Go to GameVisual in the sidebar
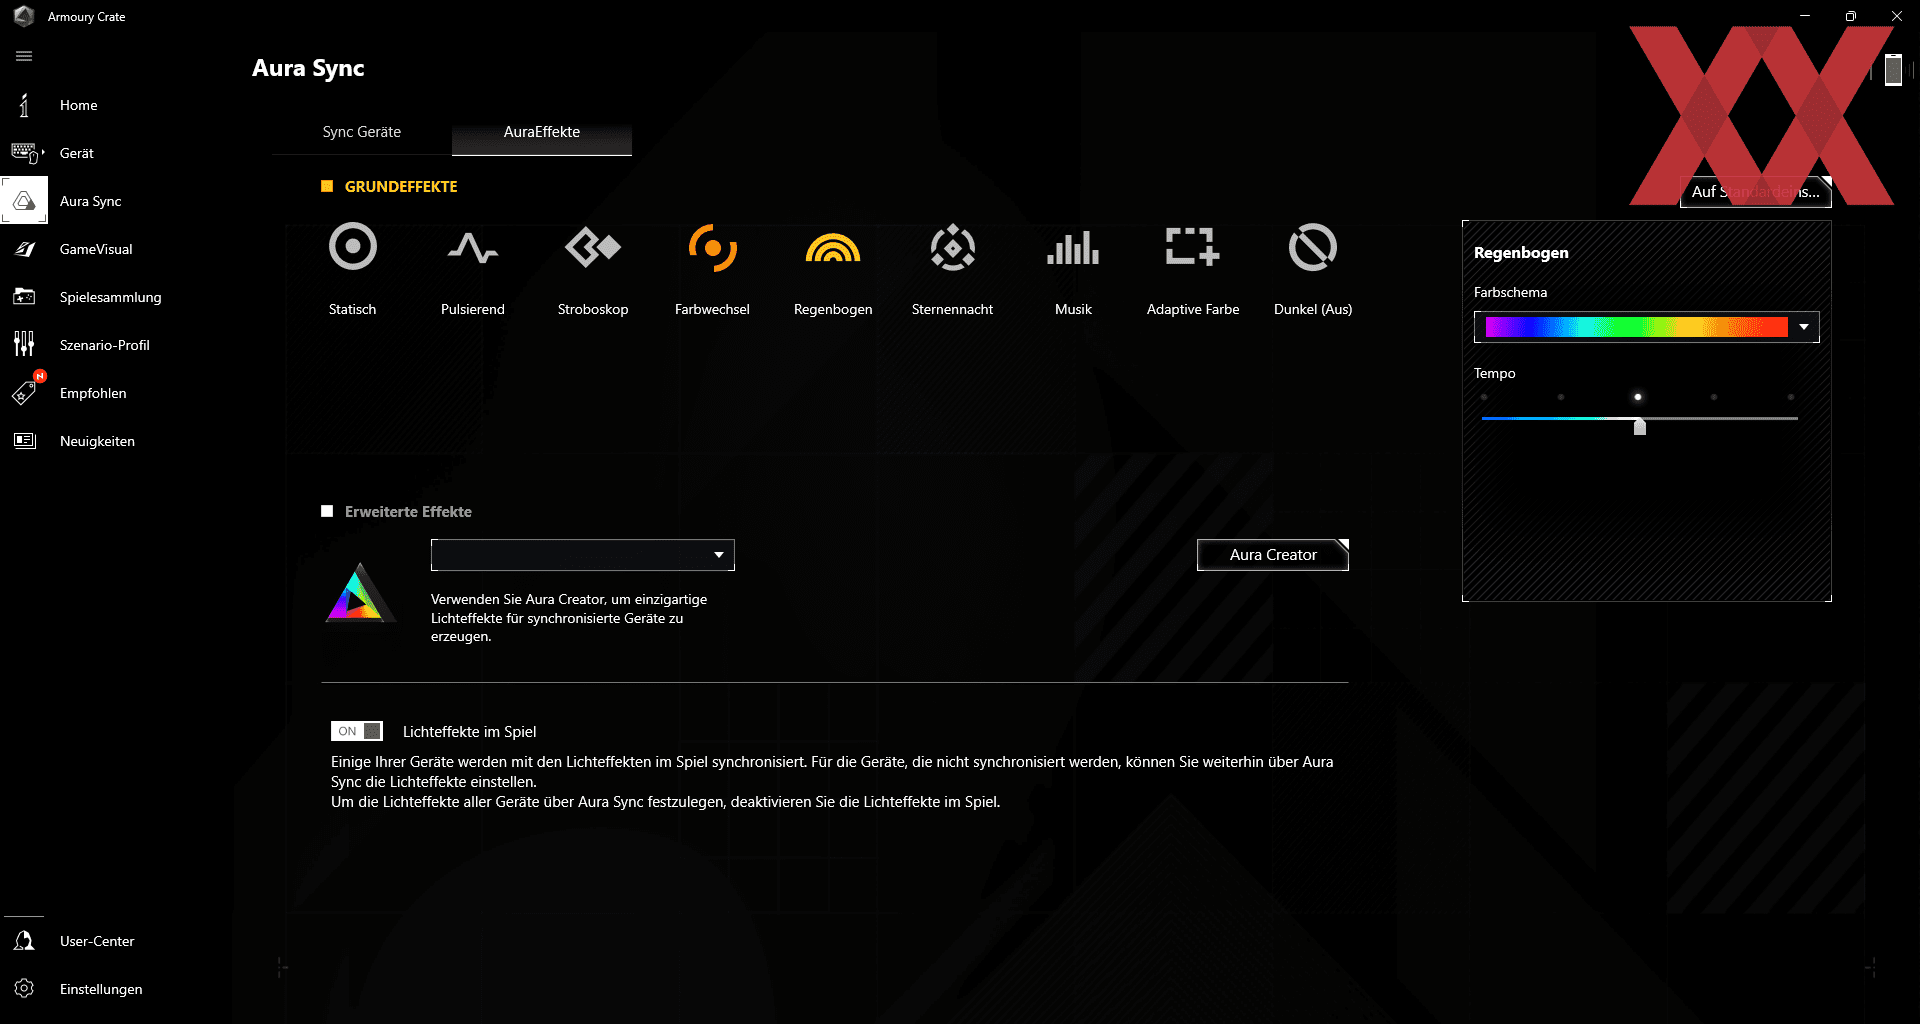Image resolution: width=1920 pixels, height=1024 pixels. coord(96,249)
